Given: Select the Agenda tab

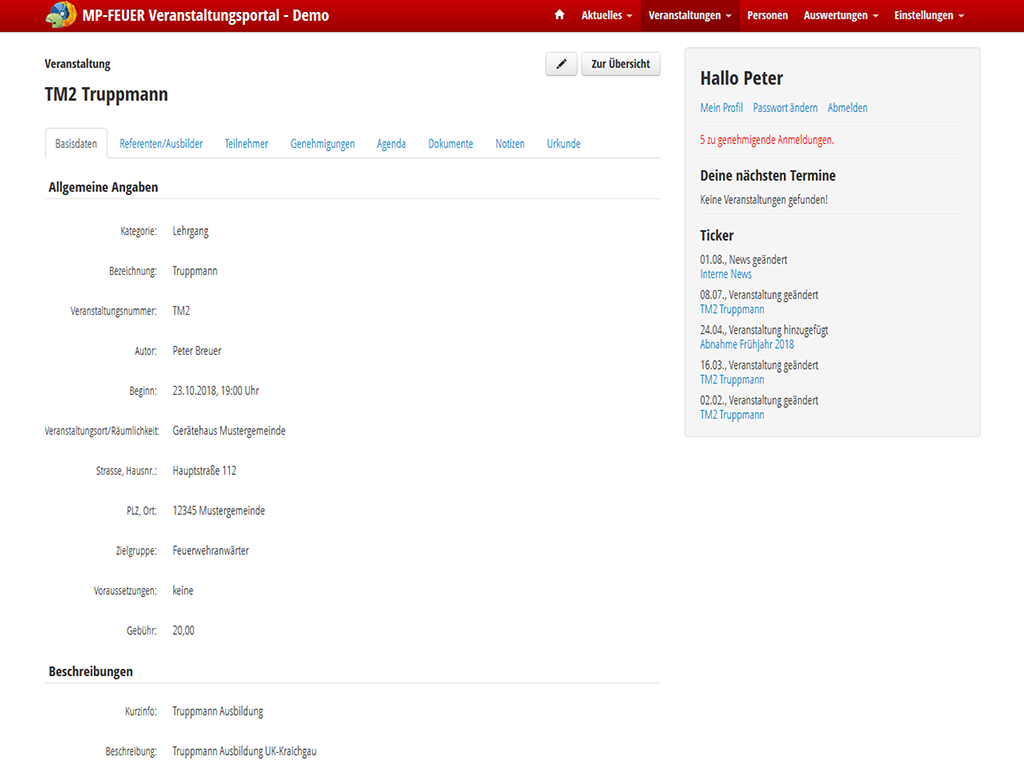Looking at the screenshot, I should 391,144.
